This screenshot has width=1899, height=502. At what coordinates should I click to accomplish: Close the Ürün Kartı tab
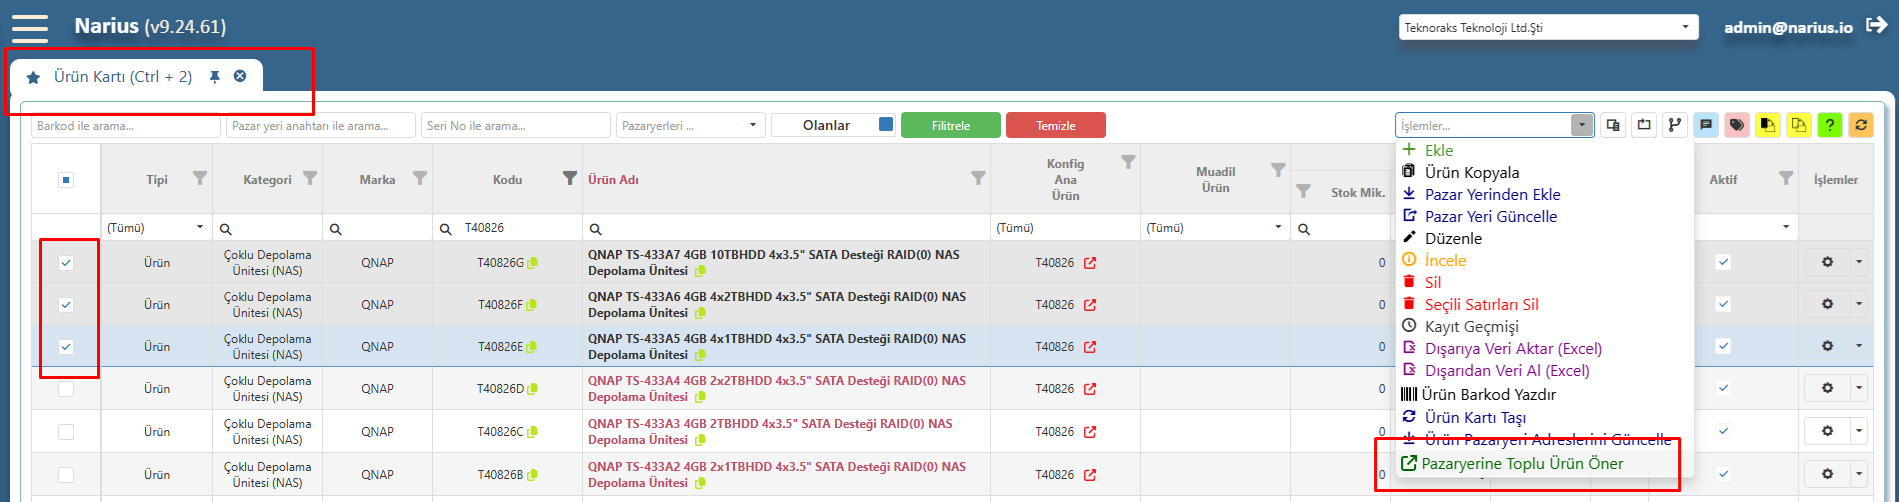pos(240,76)
